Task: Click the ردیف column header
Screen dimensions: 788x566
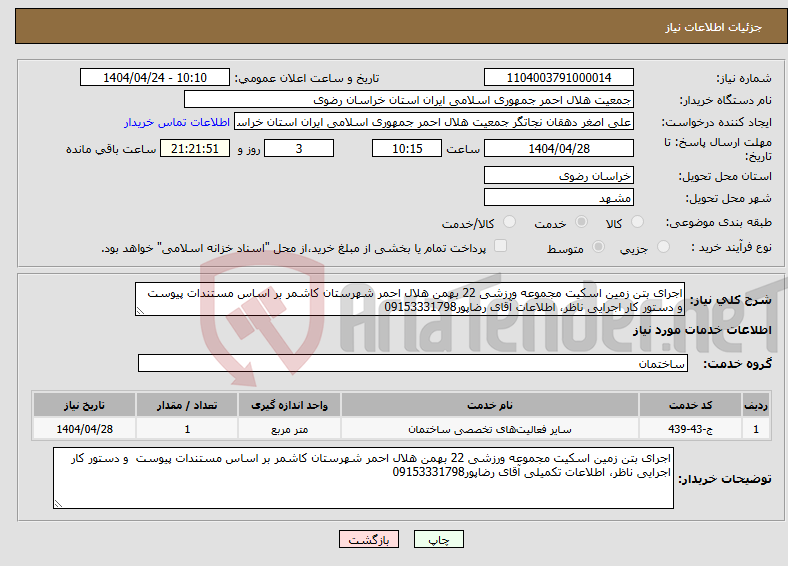Action: 756,405
